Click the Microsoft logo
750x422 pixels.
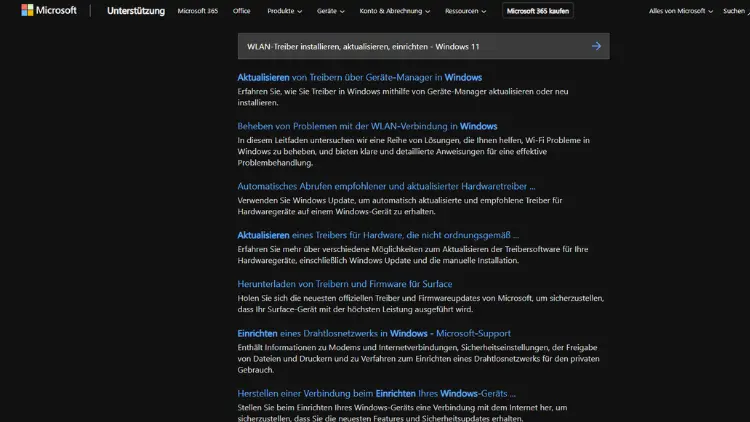coord(49,10)
